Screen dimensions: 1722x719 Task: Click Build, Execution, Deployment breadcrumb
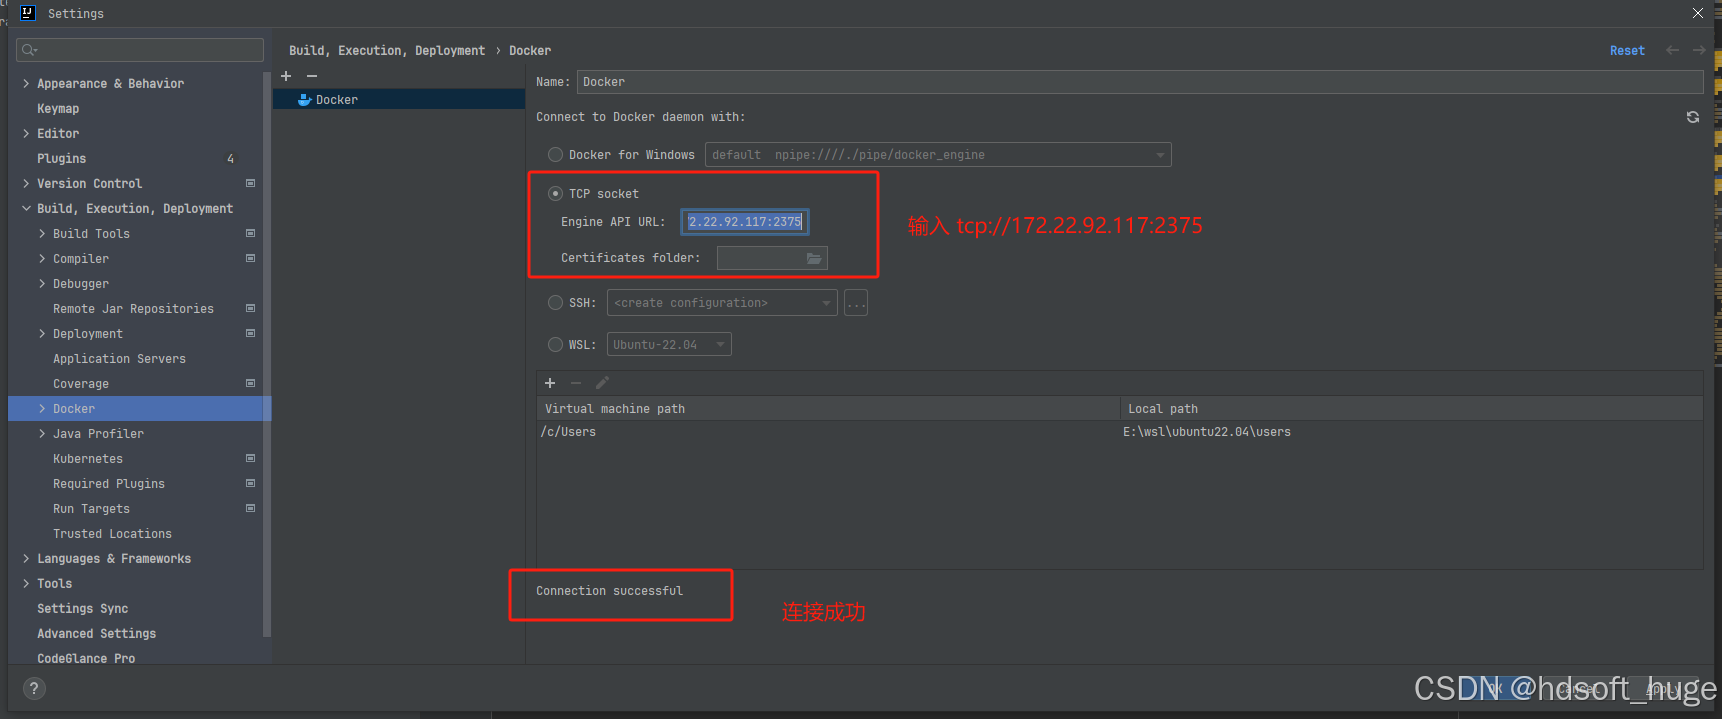[387, 51]
